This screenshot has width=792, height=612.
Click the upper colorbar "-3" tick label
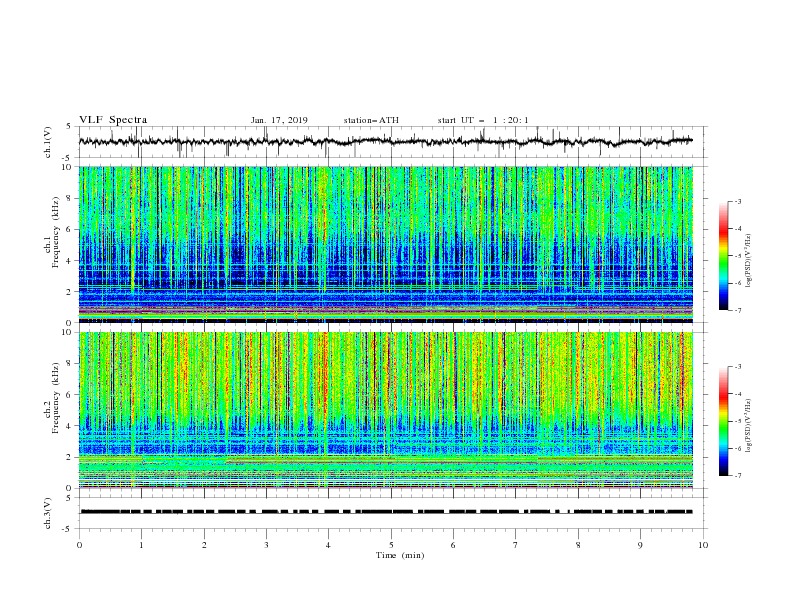point(738,201)
